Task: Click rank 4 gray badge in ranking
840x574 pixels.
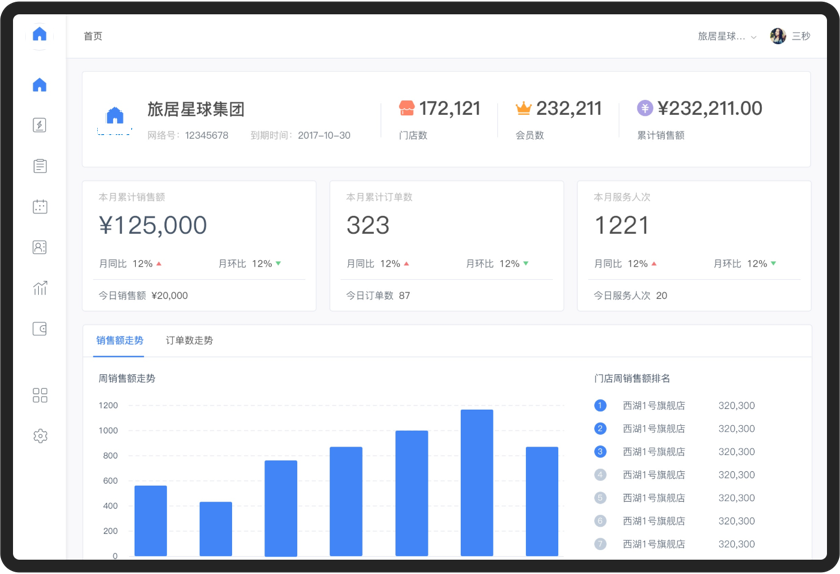Action: (x=601, y=475)
